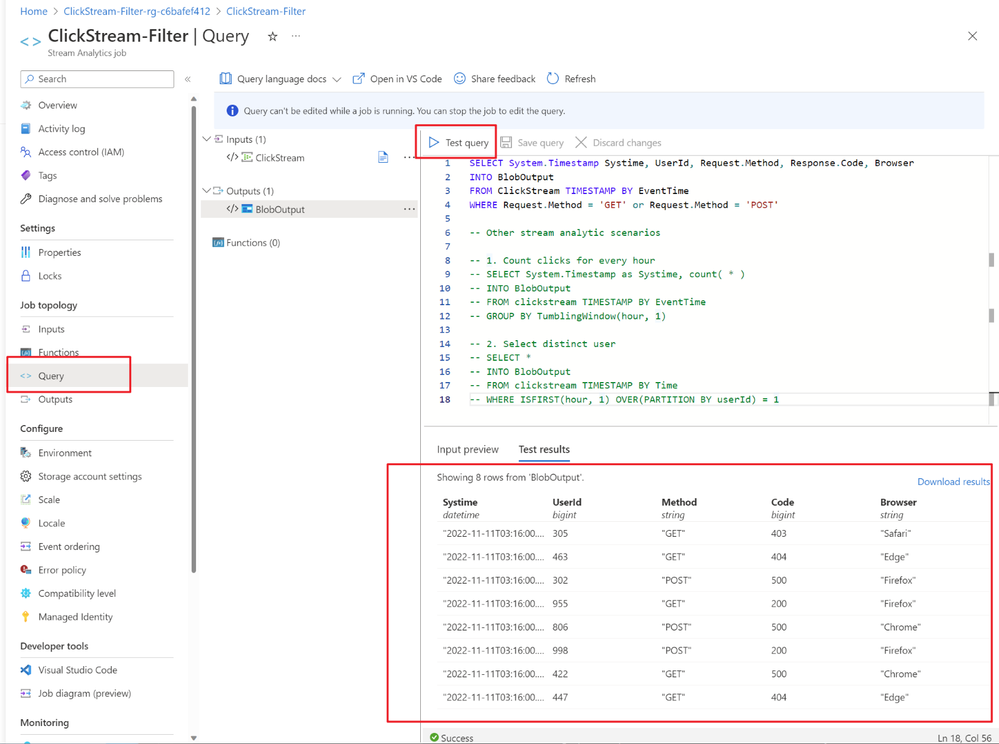This screenshot has height=744, width=999.
Task: Click the Locale globe icon
Action: pos(25,523)
